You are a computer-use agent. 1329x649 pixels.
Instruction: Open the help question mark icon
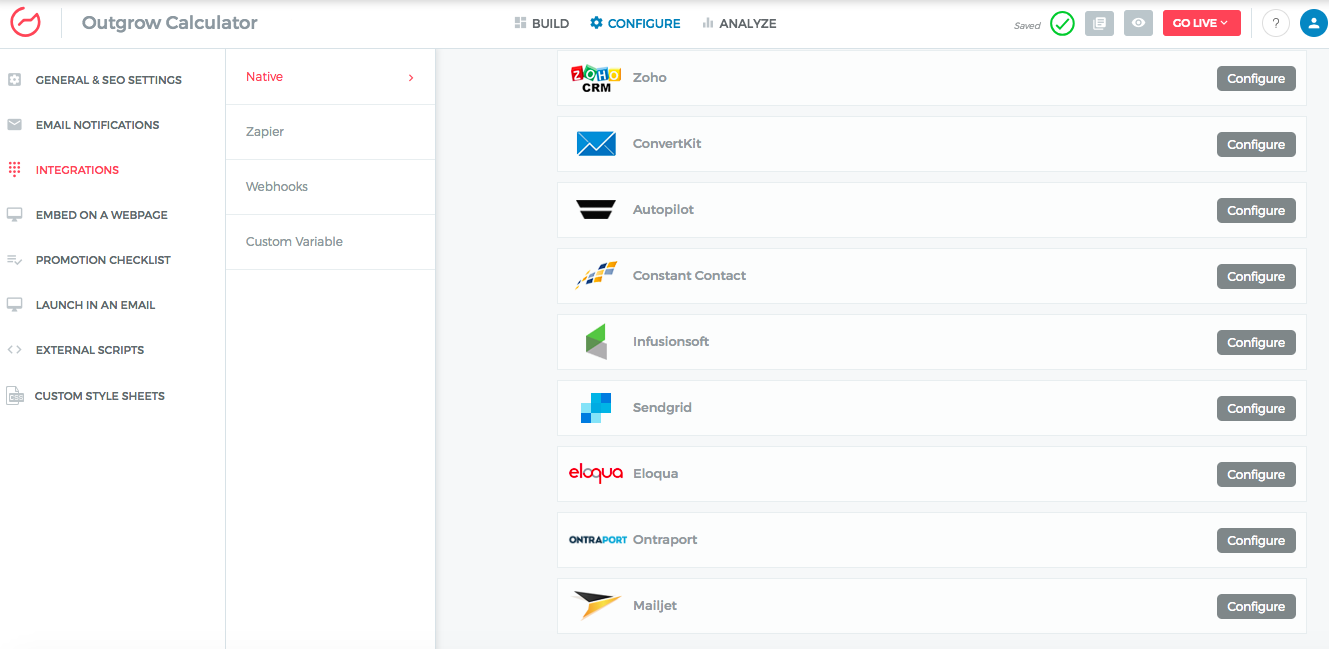1275,23
